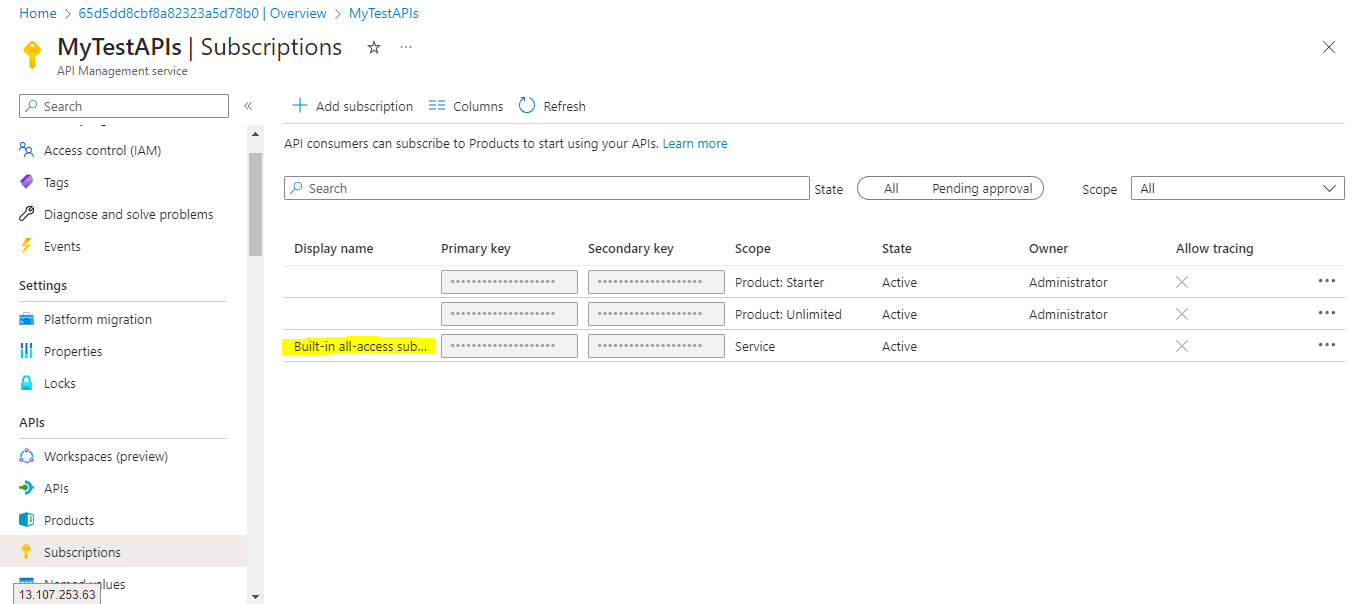Click the APIs arrow icon in sidebar
Screen dimensions: 1361x604
point(27,488)
